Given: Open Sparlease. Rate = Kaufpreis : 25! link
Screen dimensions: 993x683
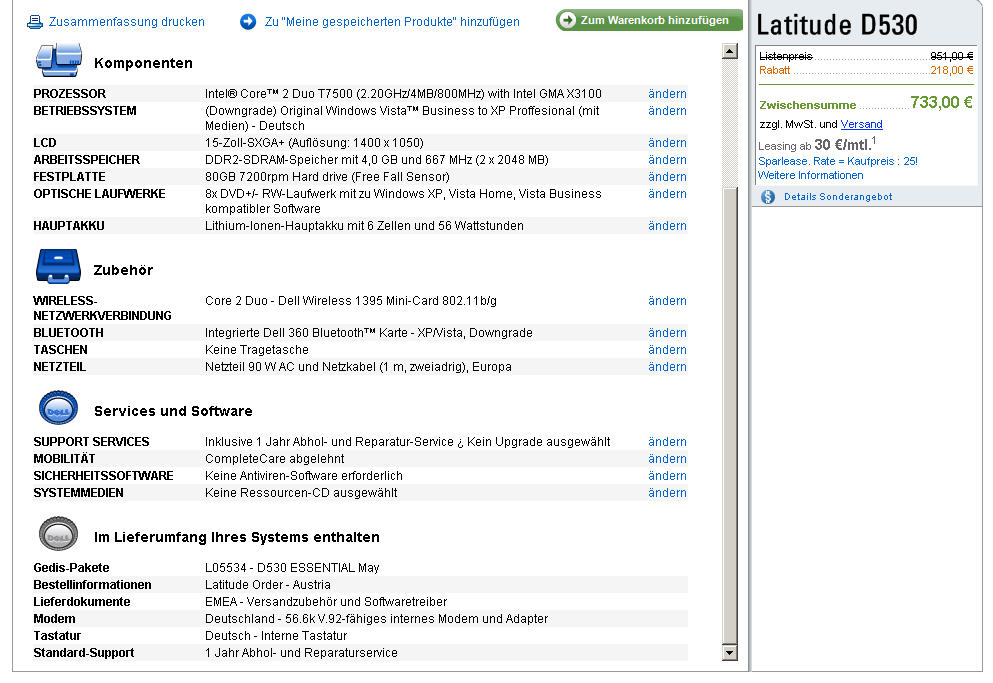Looking at the screenshot, I should [x=838, y=162].
